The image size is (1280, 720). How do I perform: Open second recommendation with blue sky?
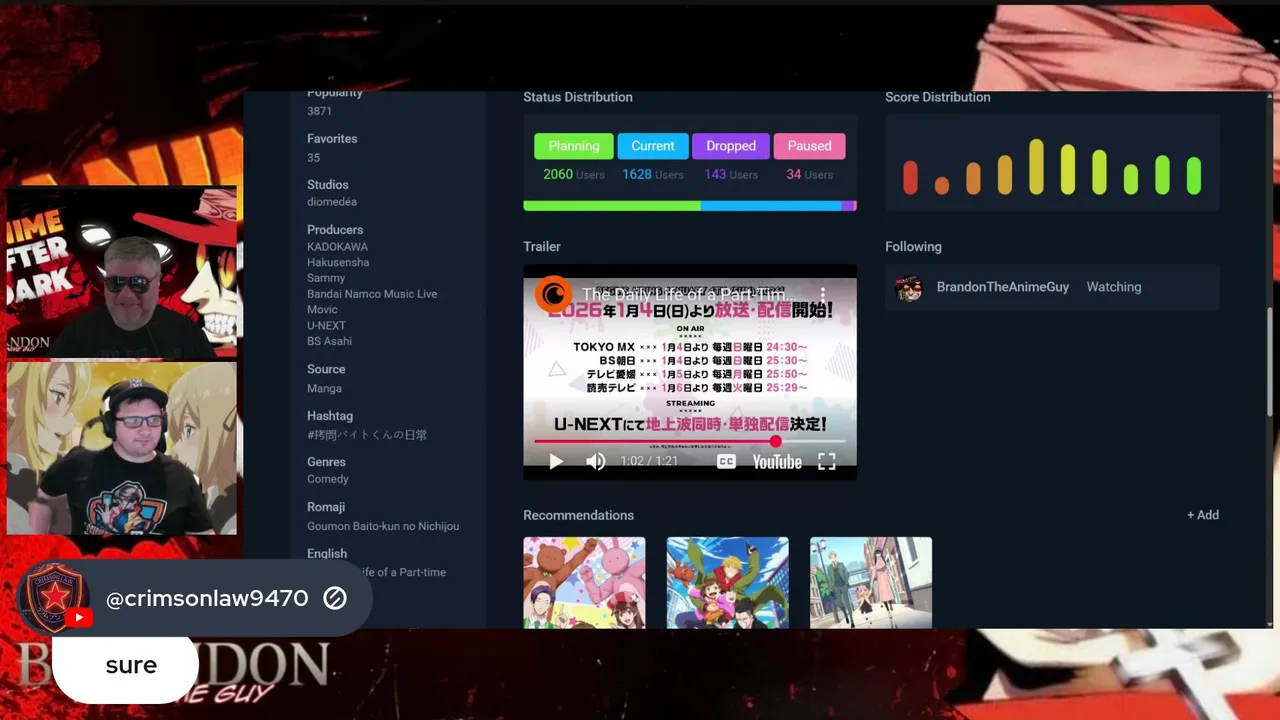727,583
